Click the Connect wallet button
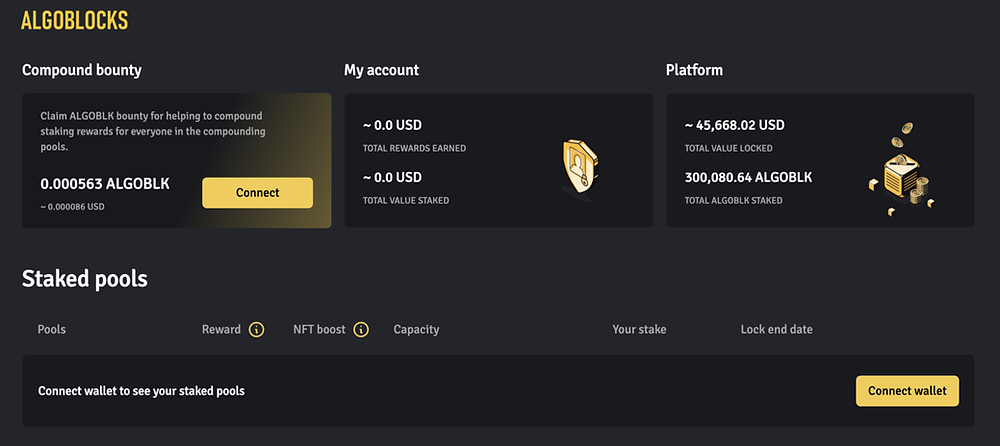1000x446 pixels. pos(908,390)
